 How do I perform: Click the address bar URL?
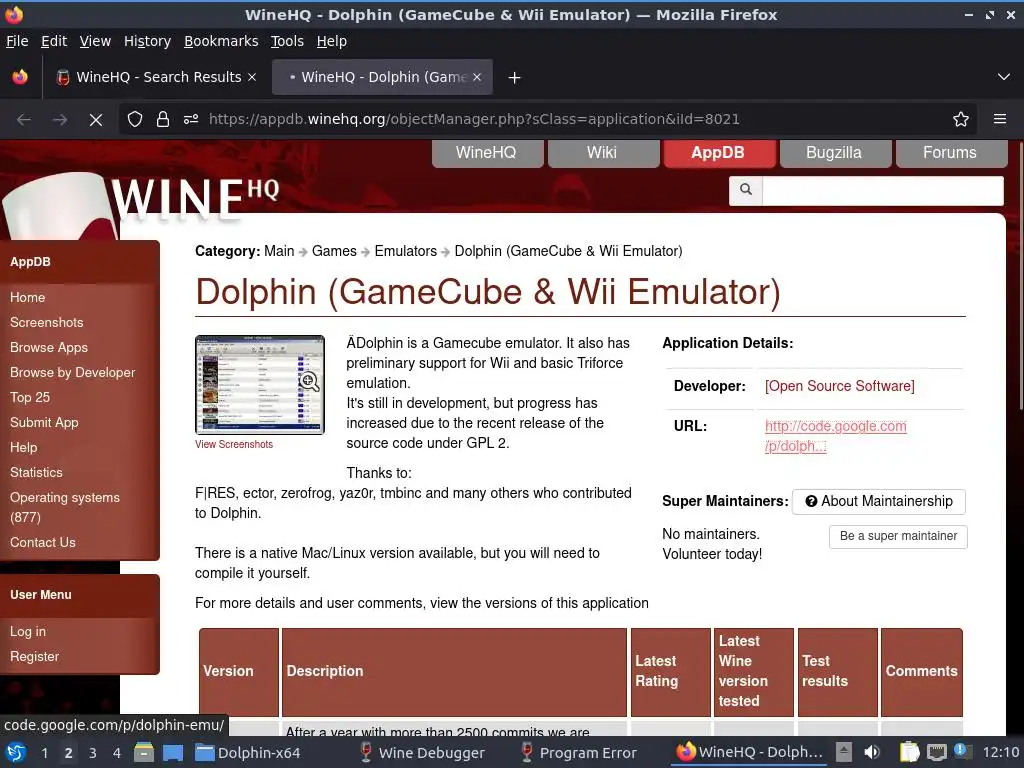click(x=473, y=120)
